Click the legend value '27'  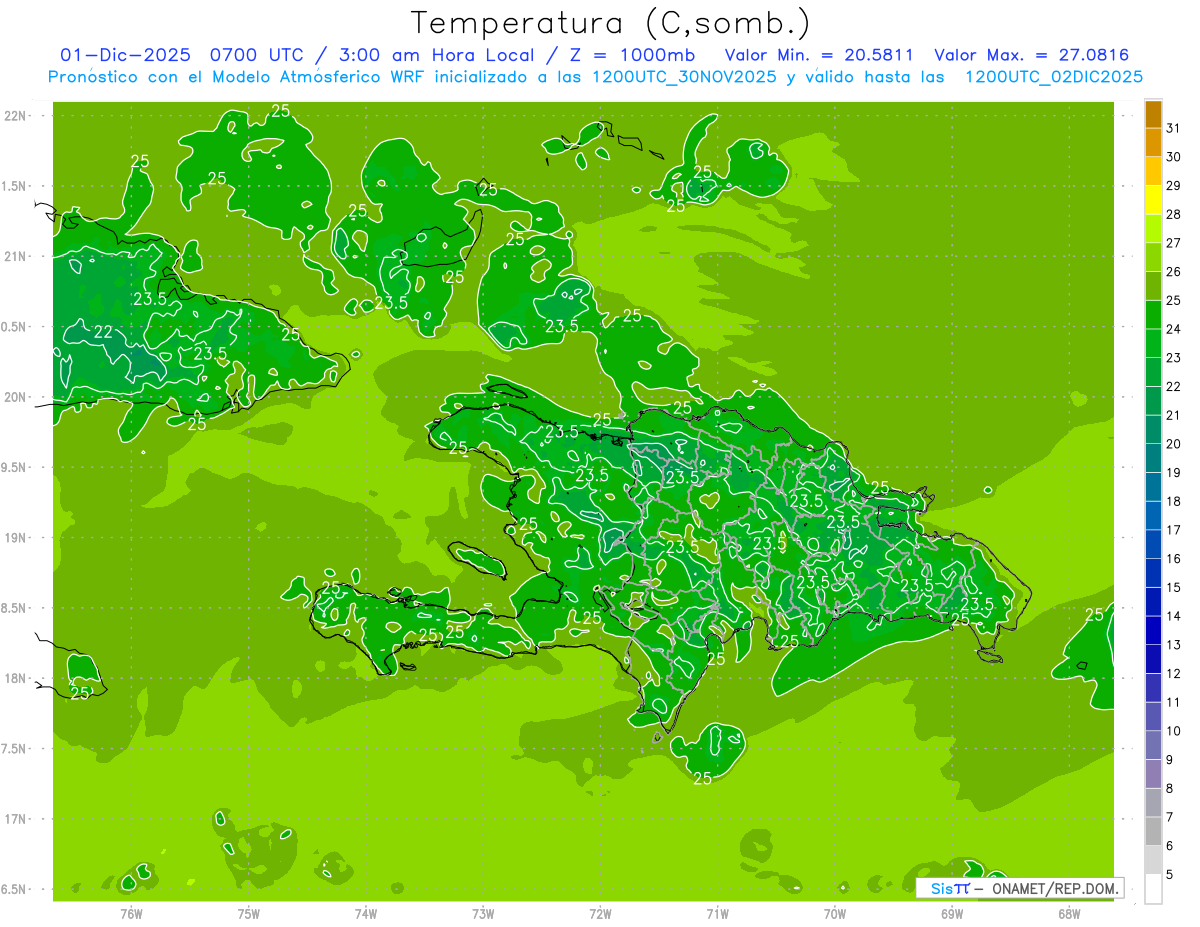click(1173, 242)
